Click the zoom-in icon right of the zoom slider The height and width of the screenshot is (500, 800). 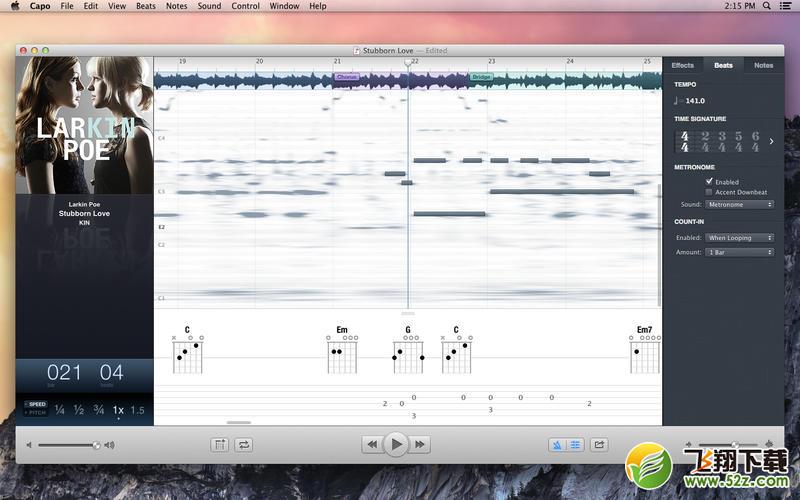pyautogui.click(x=769, y=444)
